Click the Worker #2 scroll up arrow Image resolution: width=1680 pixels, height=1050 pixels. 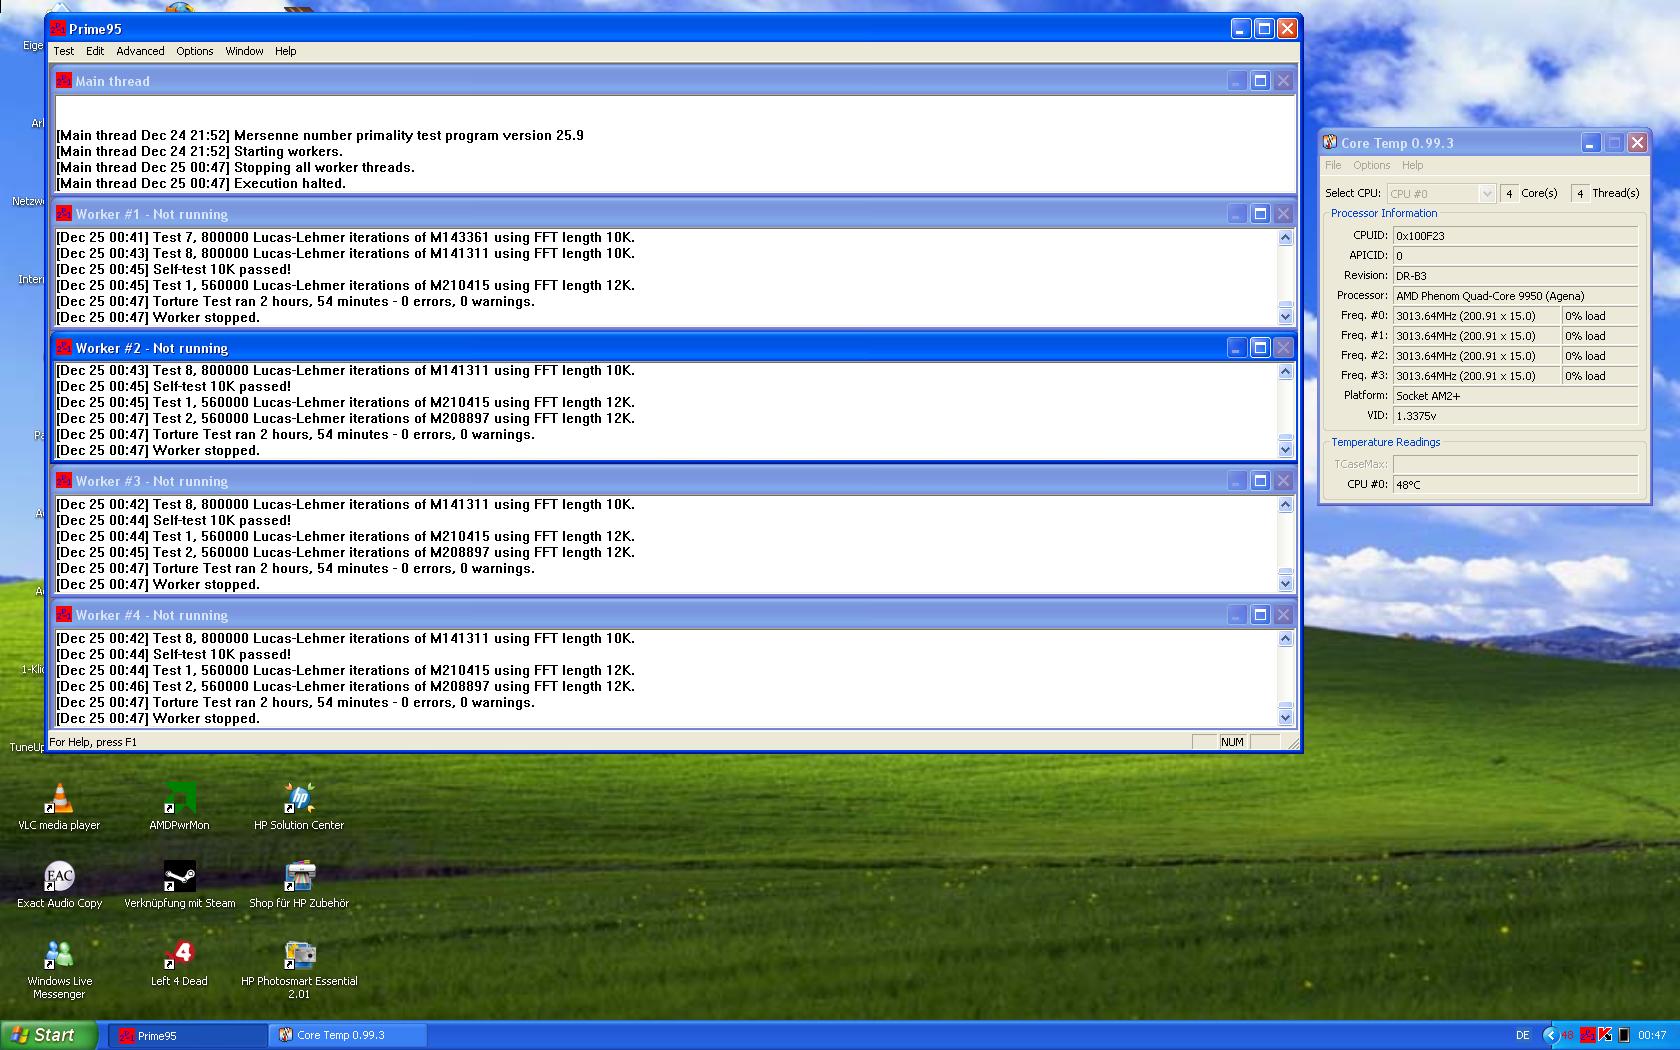click(1286, 372)
